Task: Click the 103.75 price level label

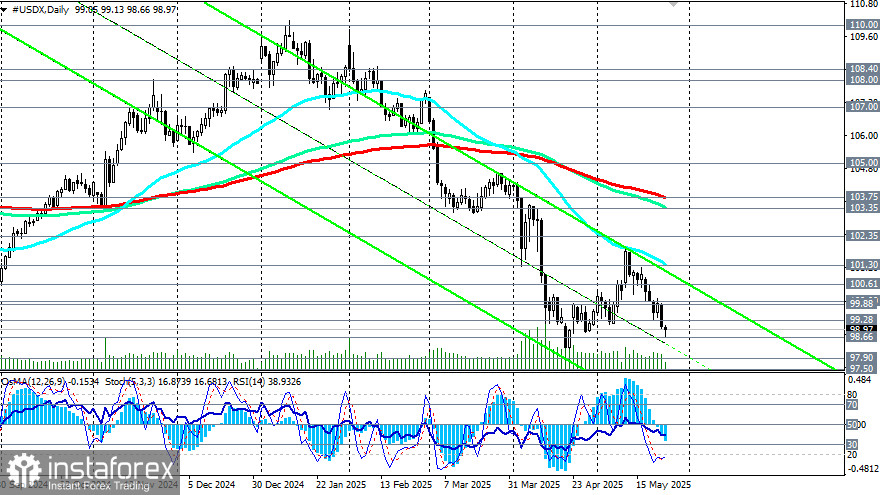Action: coord(863,196)
